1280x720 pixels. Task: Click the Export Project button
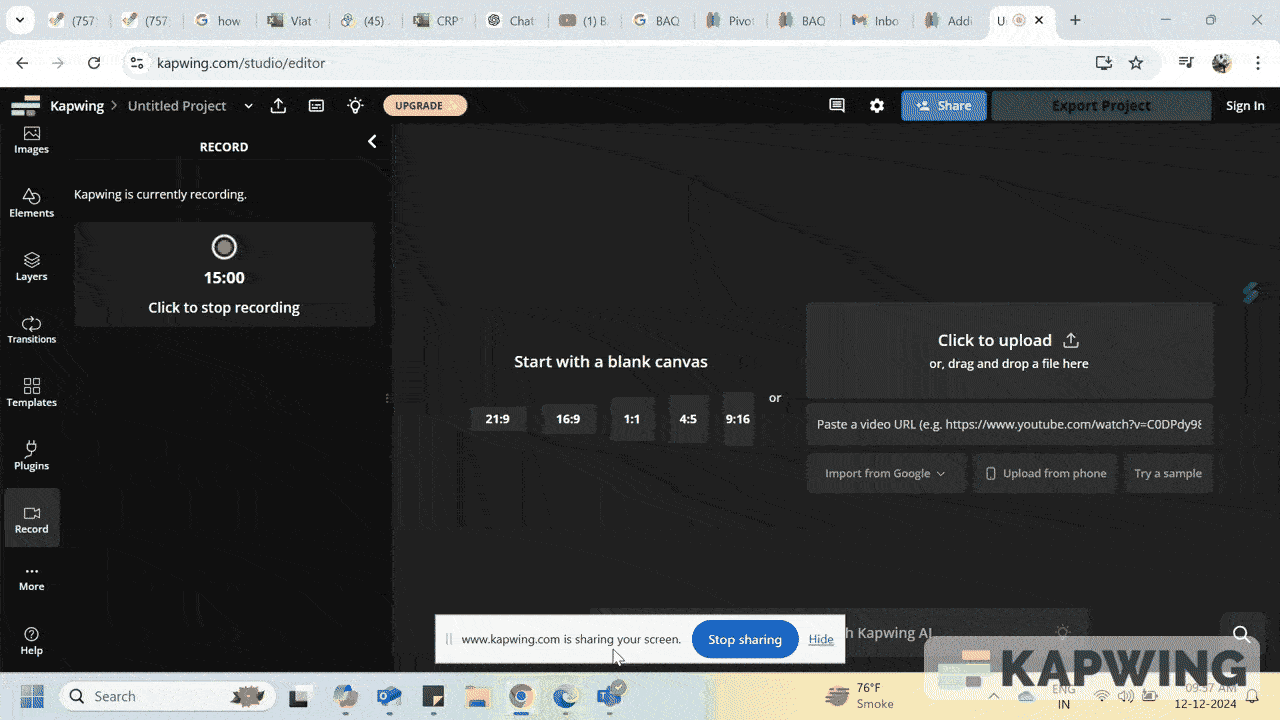pyautogui.click(x=1101, y=105)
